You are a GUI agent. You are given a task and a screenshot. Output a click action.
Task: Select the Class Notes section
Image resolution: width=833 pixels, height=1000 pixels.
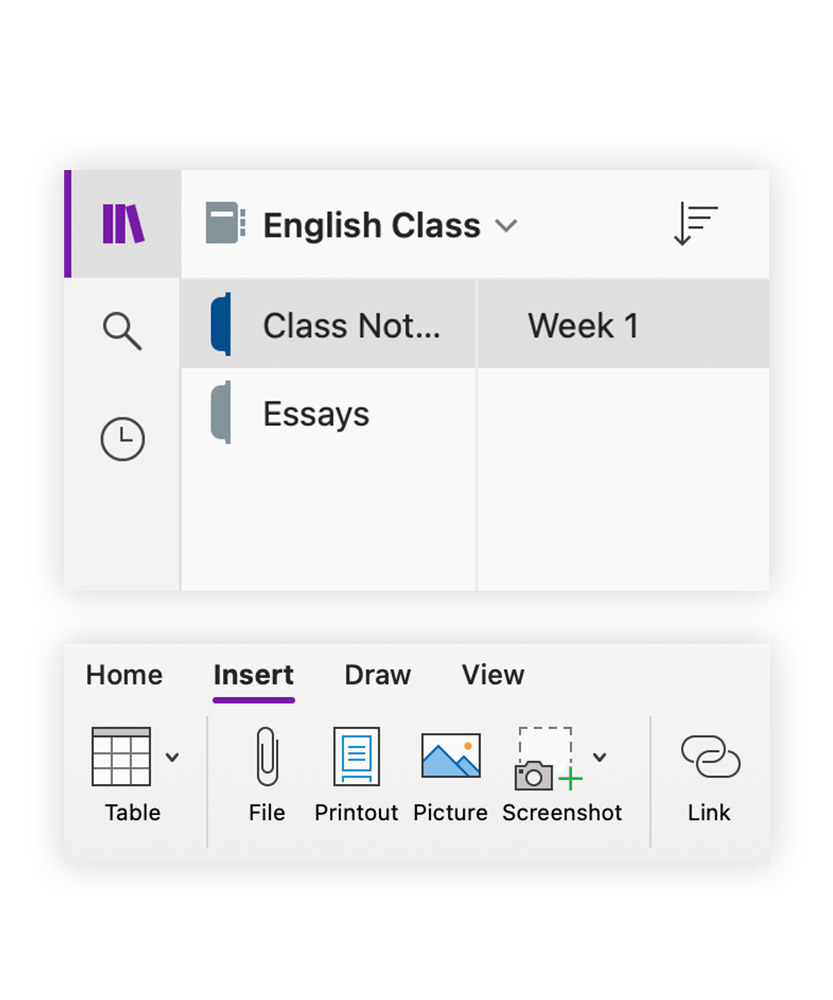pos(350,325)
